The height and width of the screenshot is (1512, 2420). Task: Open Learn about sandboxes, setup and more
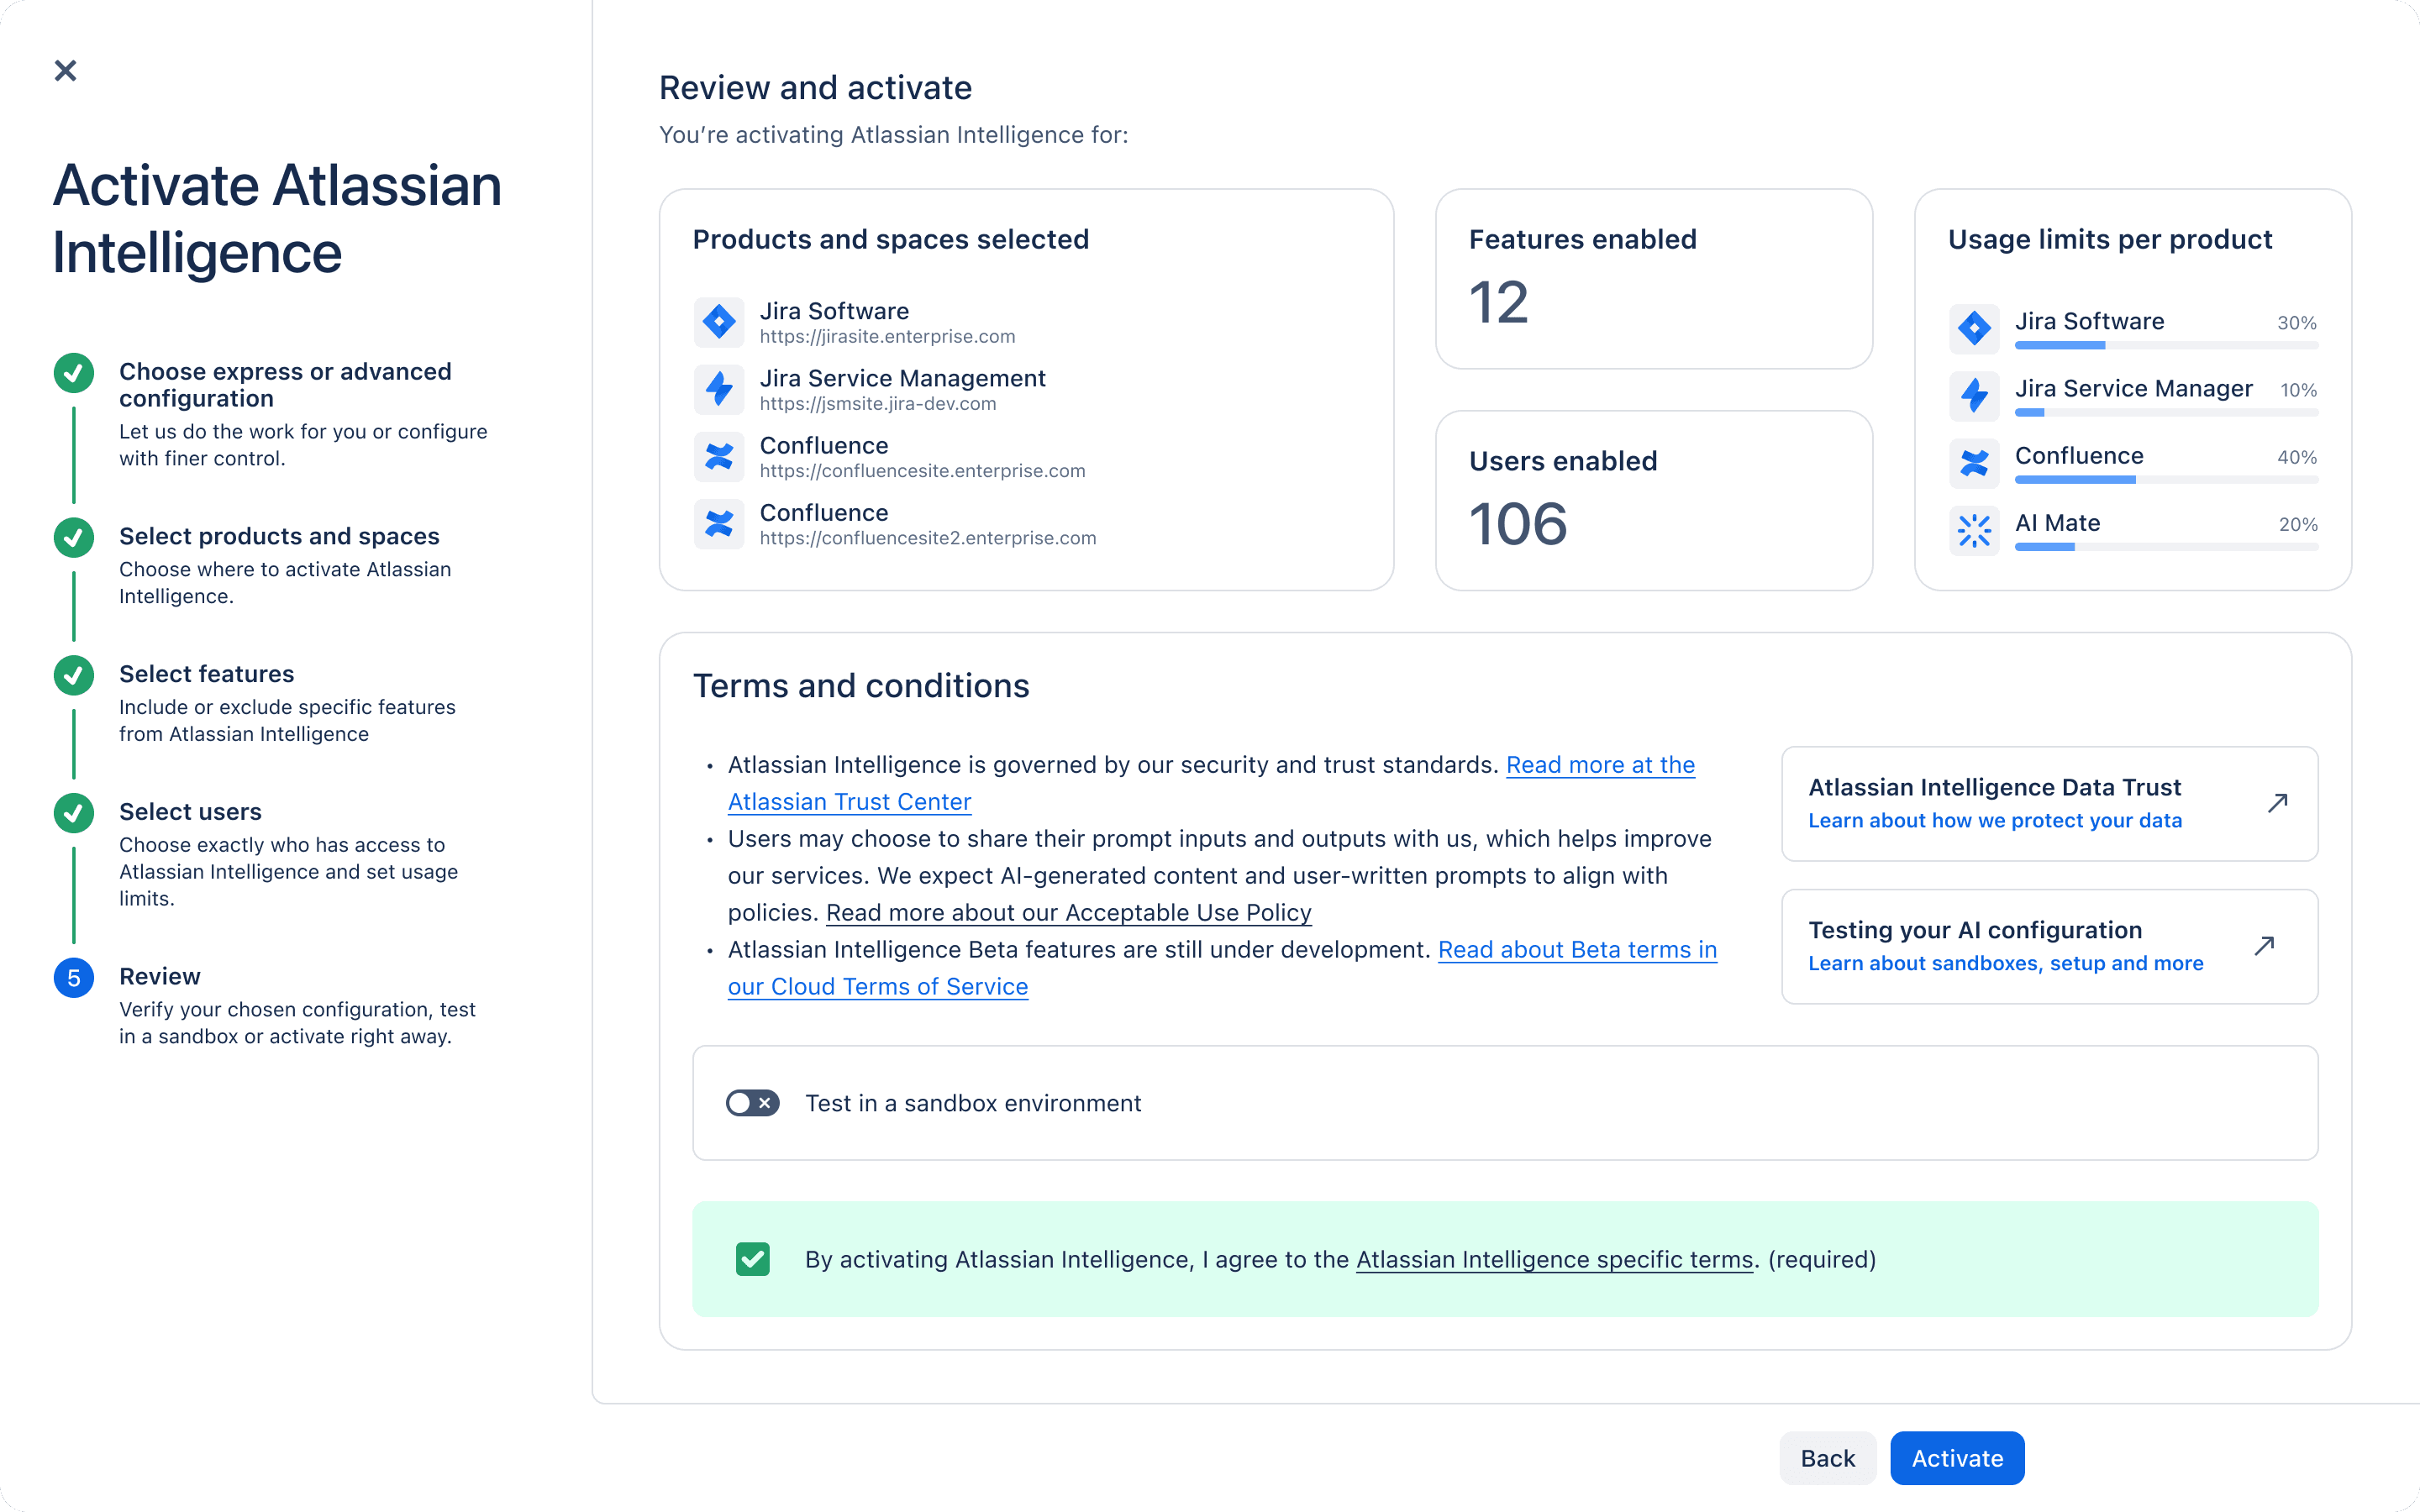[x=2005, y=963]
